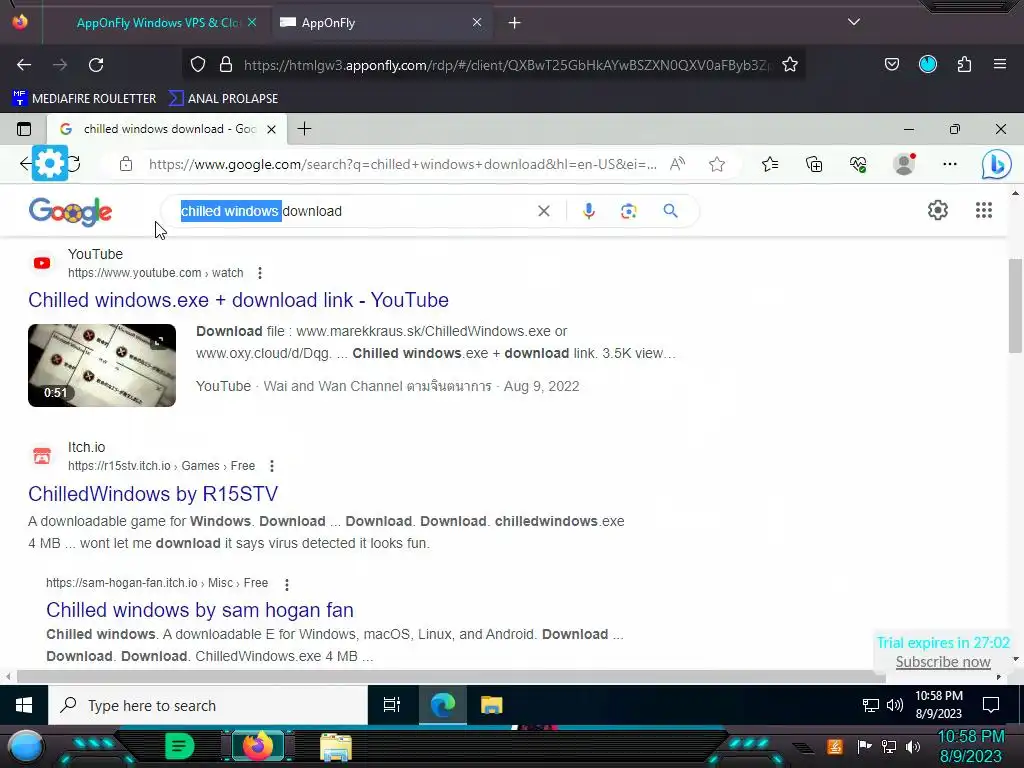The width and height of the screenshot is (1024, 768).
Task: Open the green notes app on host taskbar
Action: pyautogui.click(x=180, y=746)
